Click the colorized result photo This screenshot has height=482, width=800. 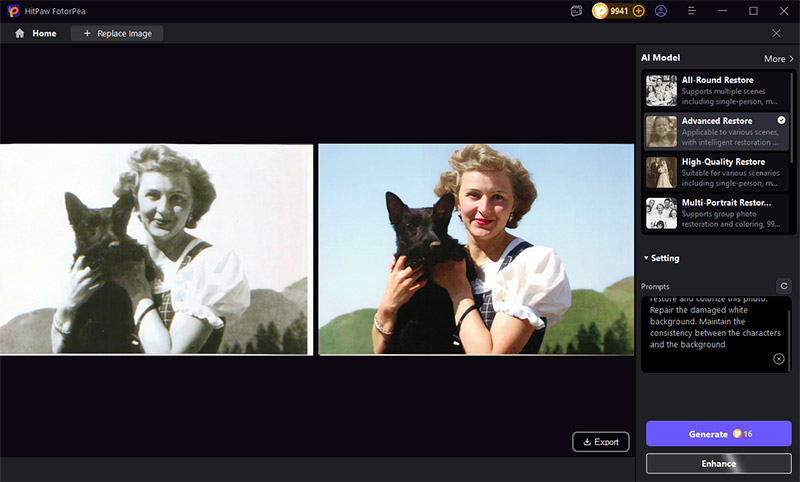(x=476, y=249)
